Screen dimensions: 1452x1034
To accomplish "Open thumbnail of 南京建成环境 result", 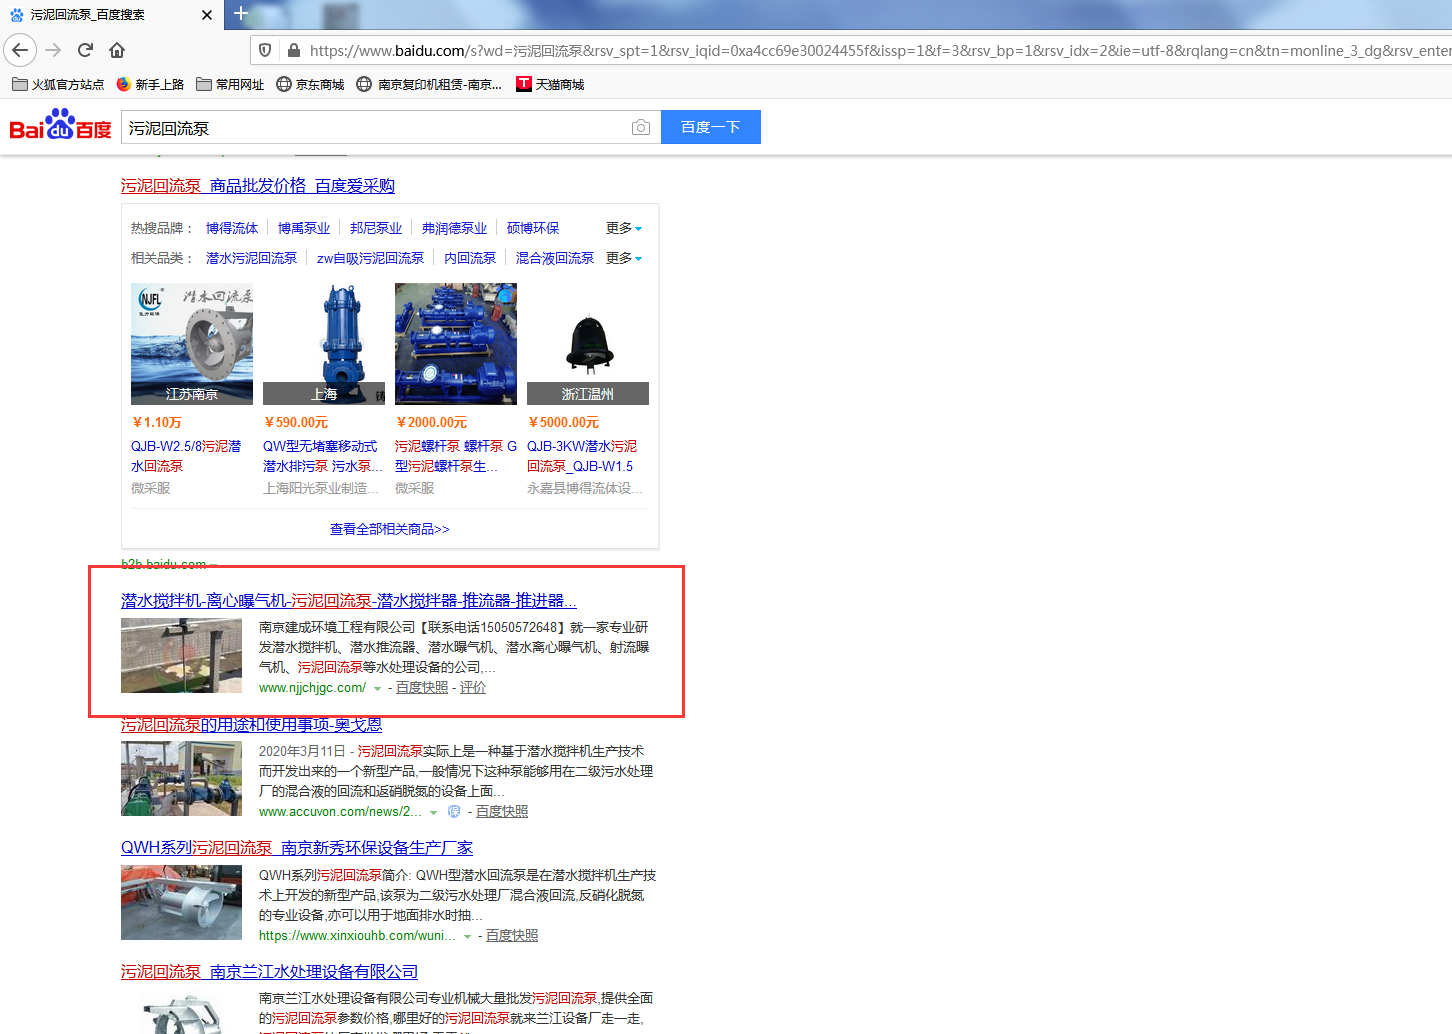I will (181, 655).
